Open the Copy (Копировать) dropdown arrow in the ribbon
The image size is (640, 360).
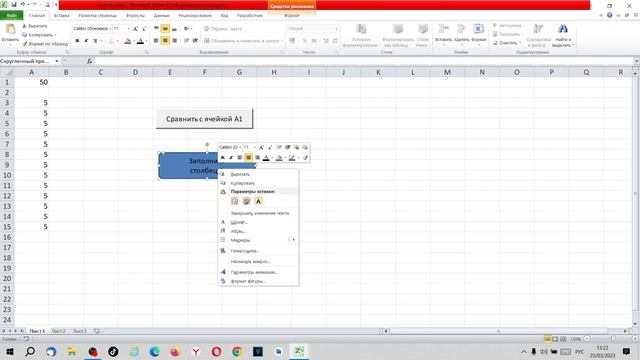pyautogui.click(x=55, y=35)
